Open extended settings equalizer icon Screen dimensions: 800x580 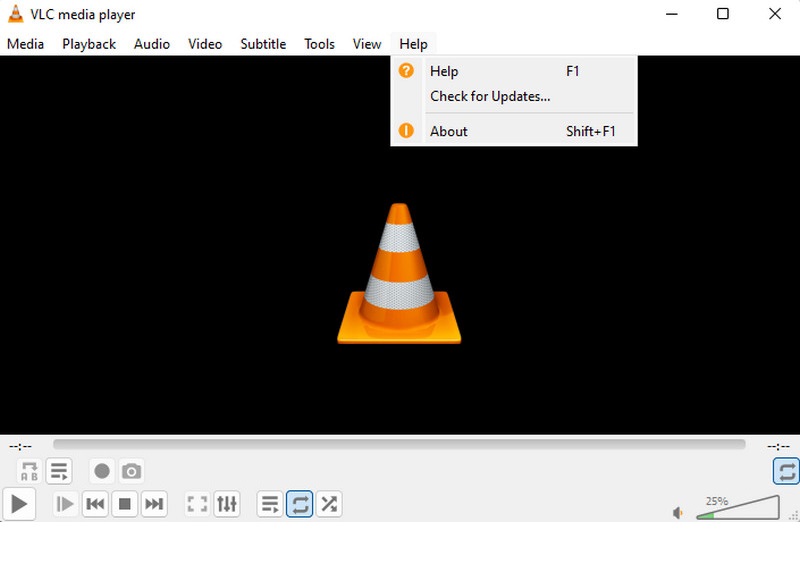tap(227, 504)
